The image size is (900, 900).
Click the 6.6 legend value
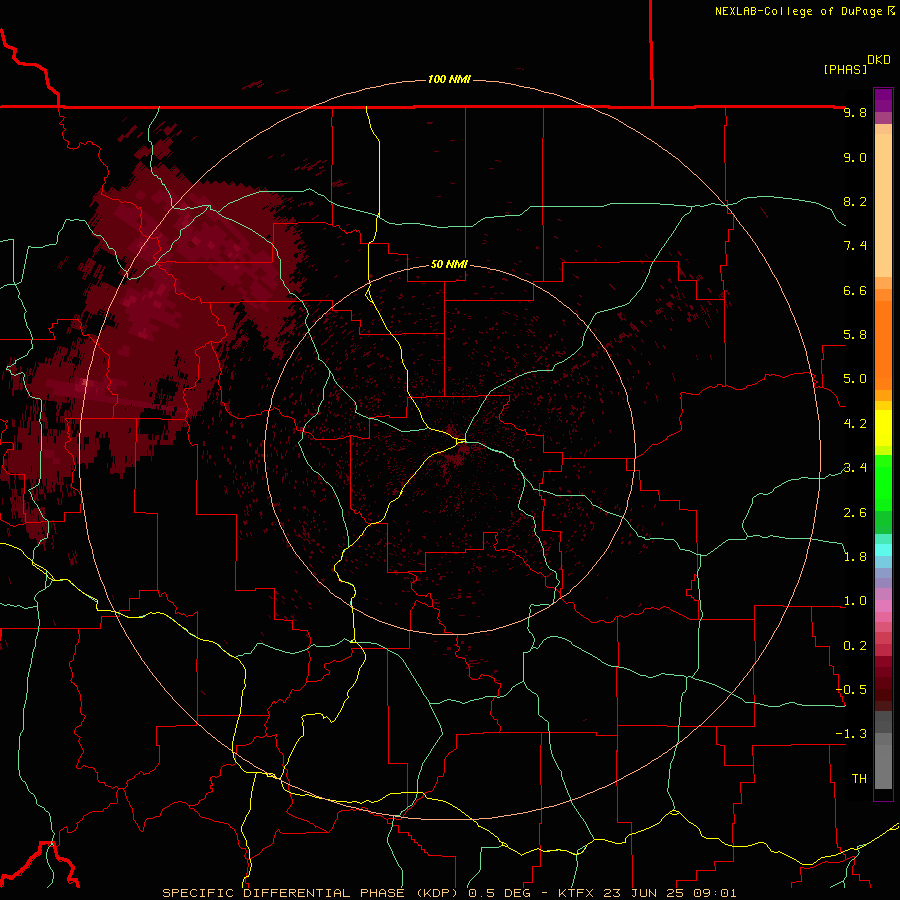(x=855, y=290)
